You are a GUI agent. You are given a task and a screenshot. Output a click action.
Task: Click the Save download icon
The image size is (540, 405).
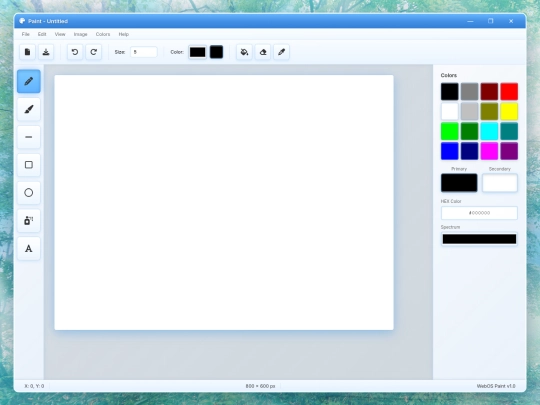pos(46,52)
